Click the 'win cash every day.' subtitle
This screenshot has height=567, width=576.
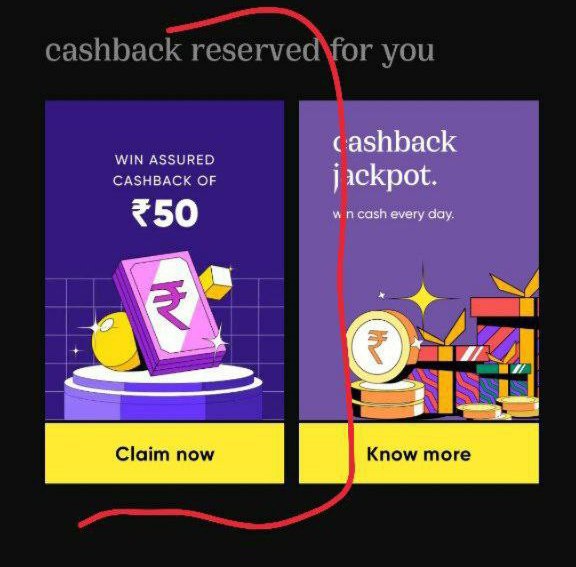(393, 214)
